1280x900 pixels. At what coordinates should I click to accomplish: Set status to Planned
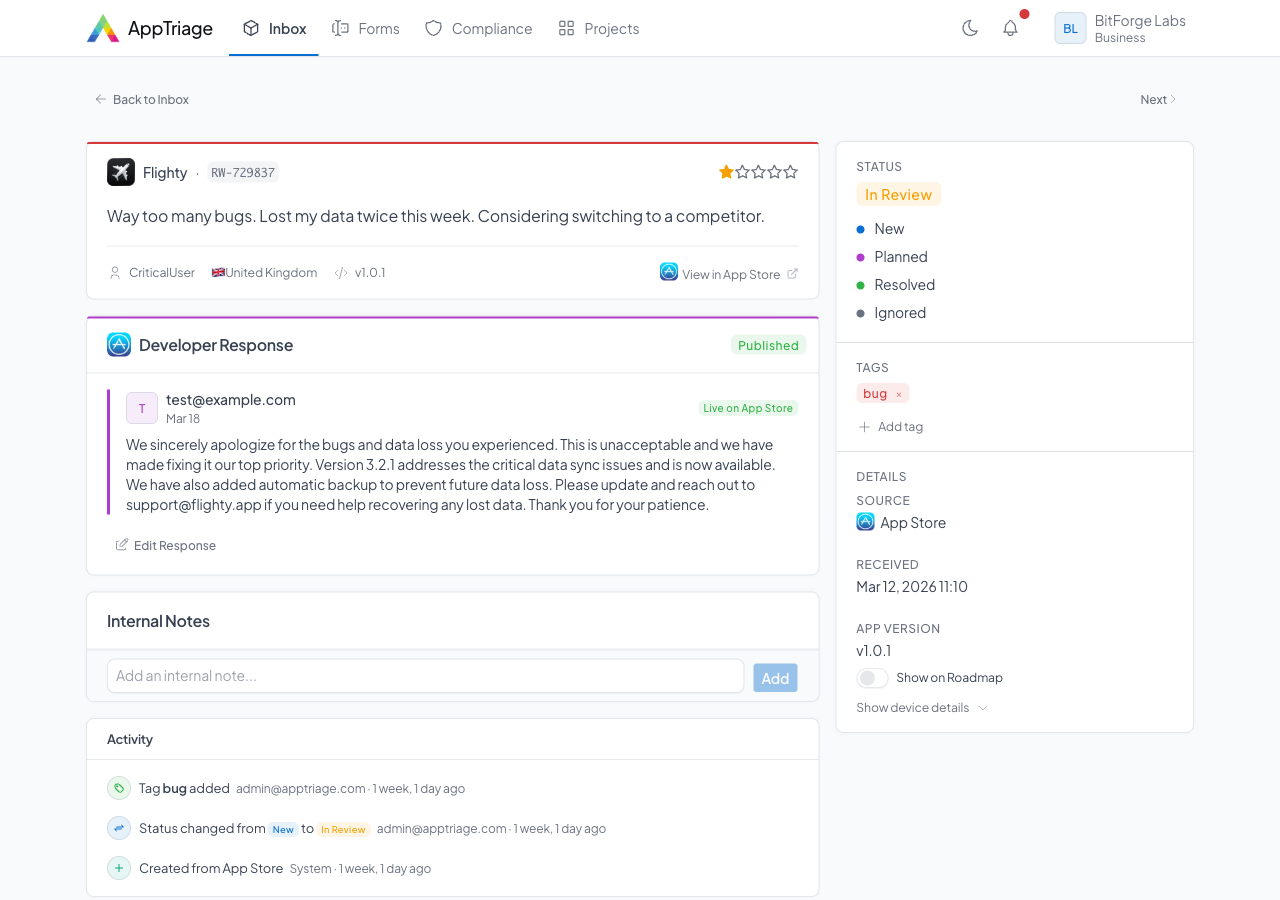[900, 257]
